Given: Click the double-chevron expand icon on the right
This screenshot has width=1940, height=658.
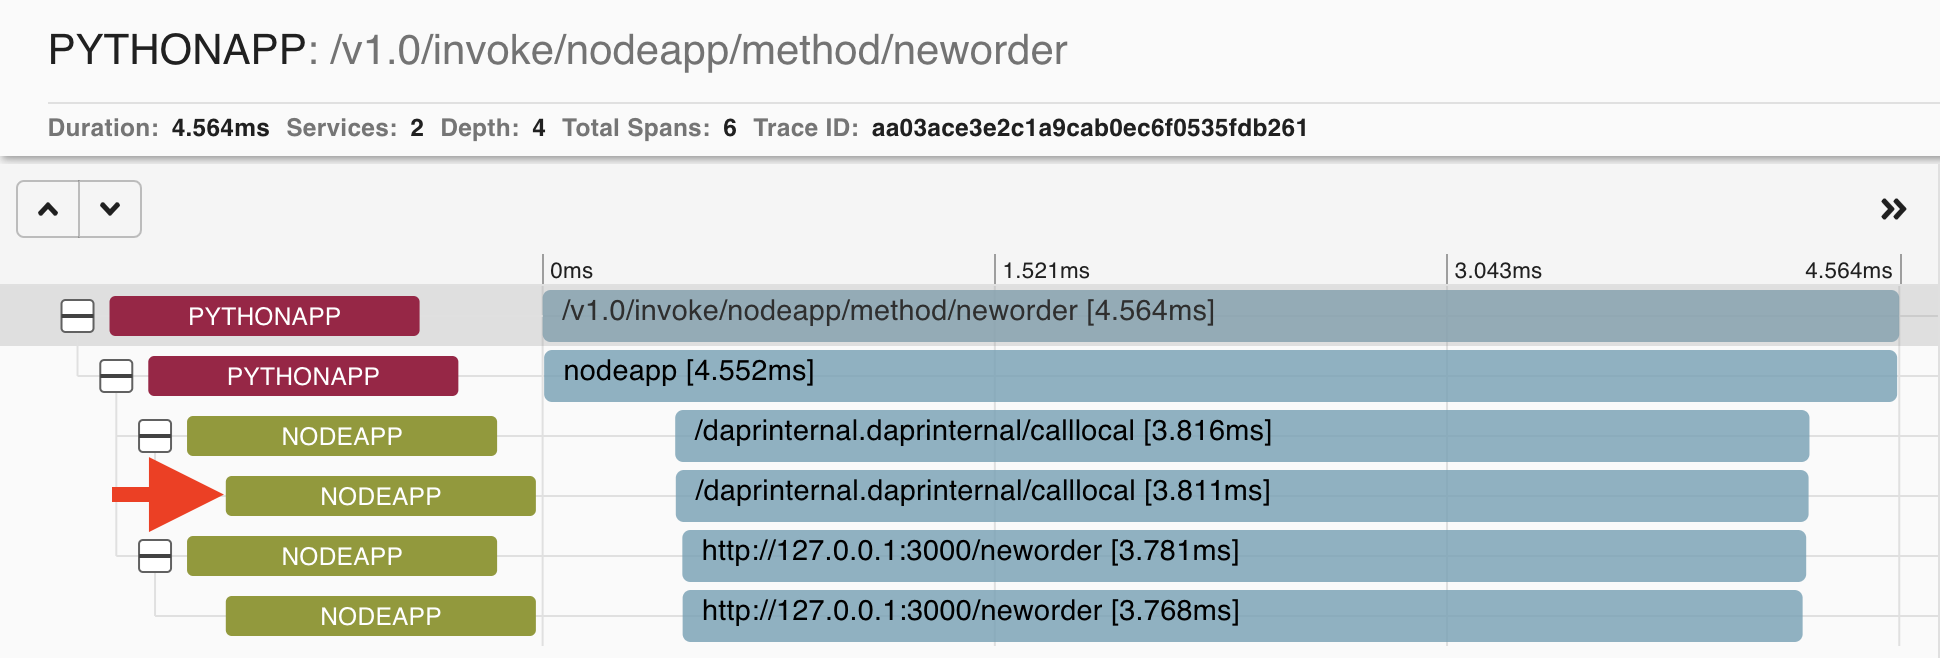Looking at the screenshot, I should pos(1893,208).
